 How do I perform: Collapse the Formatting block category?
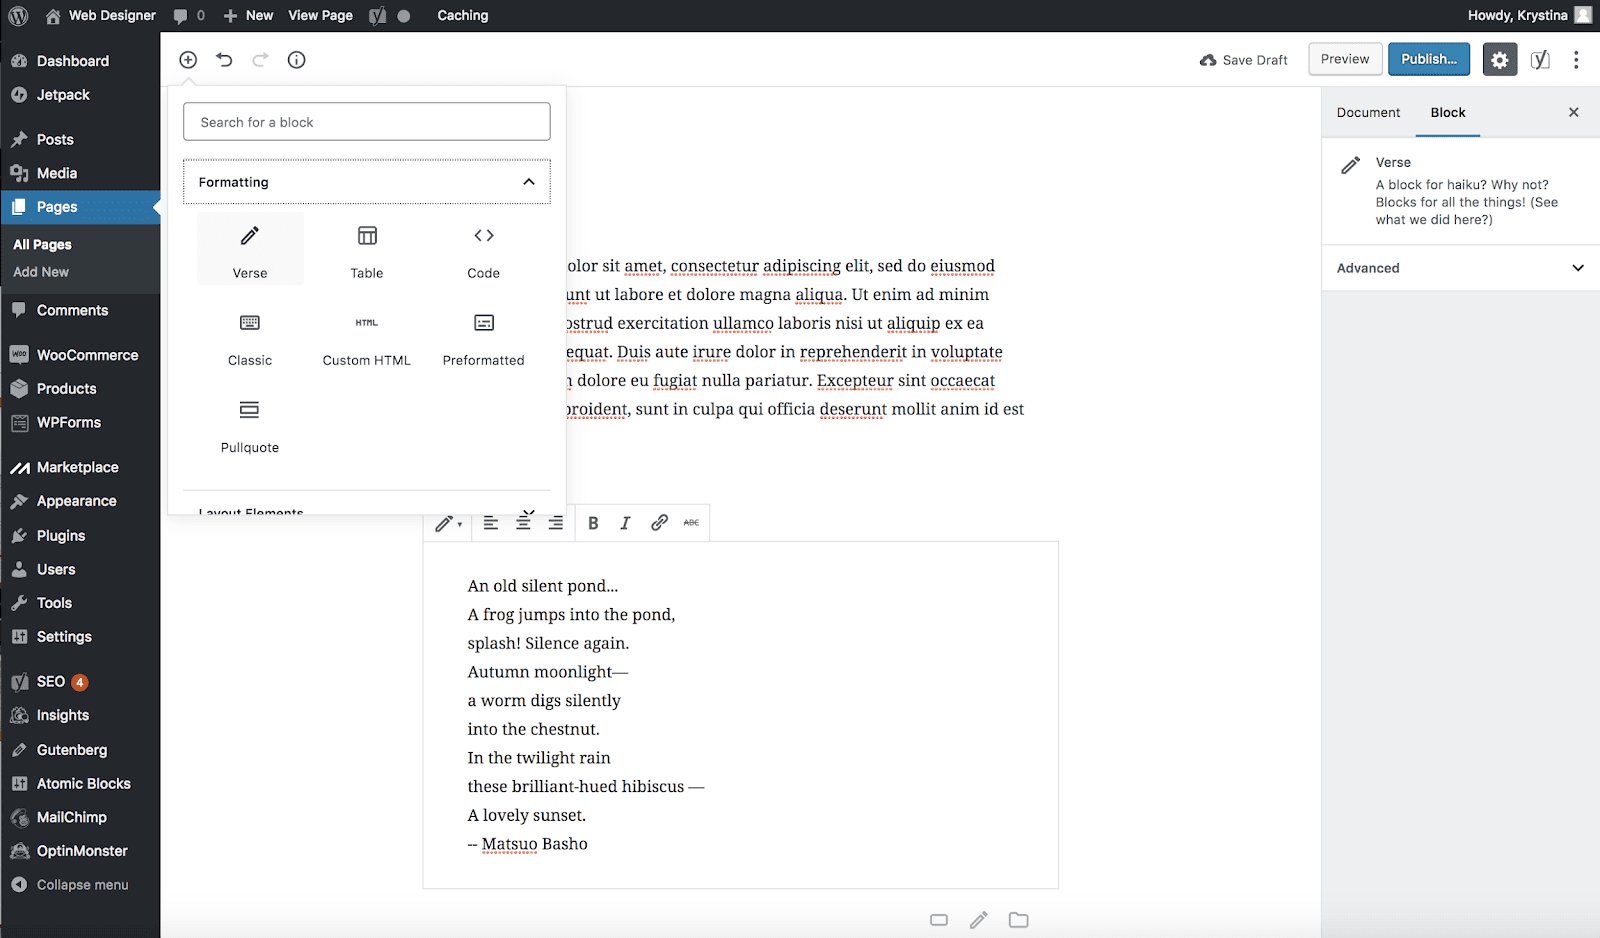(x=529, y=181)
